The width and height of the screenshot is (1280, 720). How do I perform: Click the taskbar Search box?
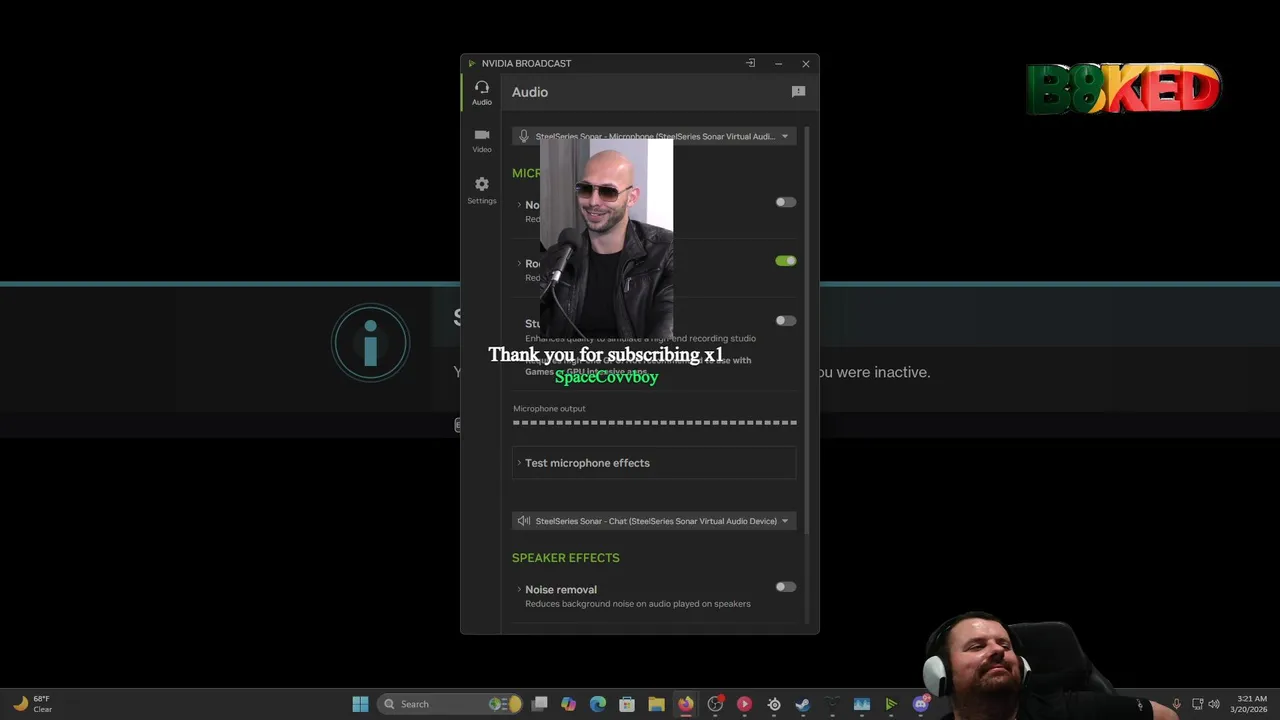[451, 704]
